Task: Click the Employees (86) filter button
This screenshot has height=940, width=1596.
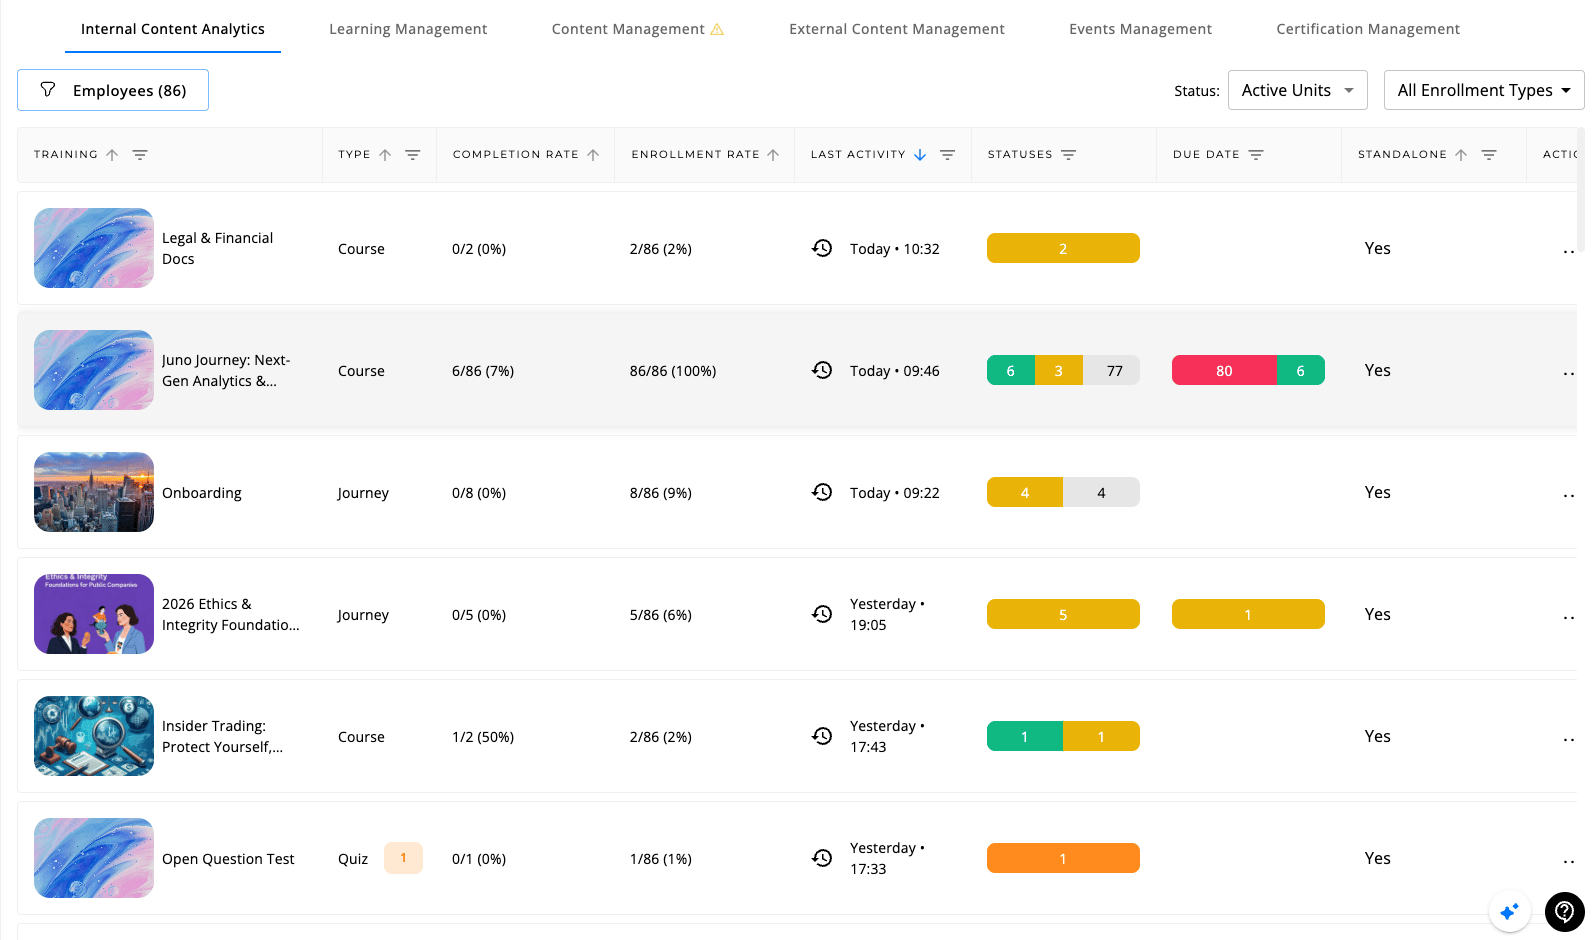Action: tap(113, 90)
